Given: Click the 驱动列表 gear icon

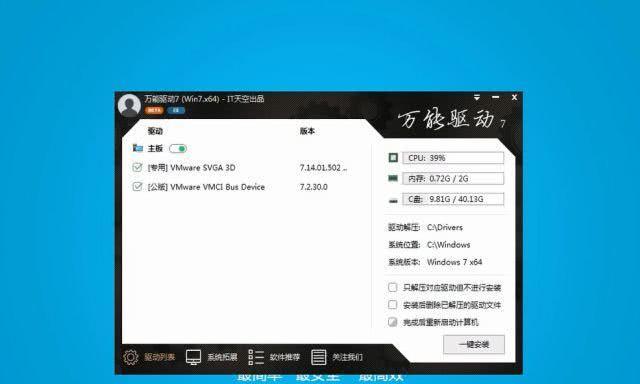Looking at the screenshot, I should pos(131,357).
